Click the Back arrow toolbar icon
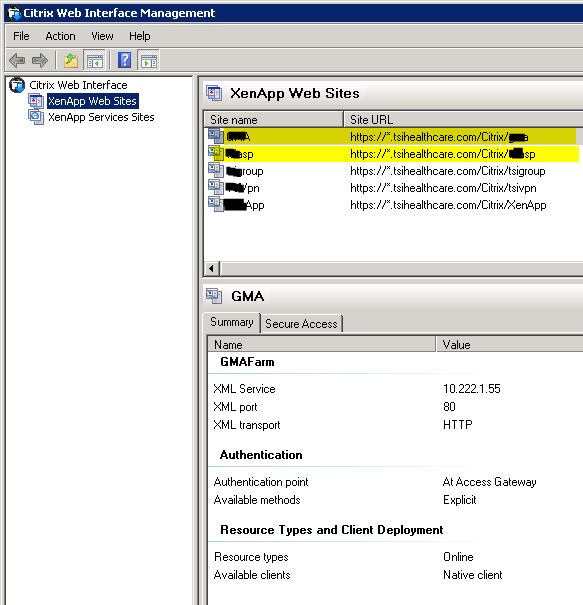The width and height of the screenshot is (583, 605). 17,60
